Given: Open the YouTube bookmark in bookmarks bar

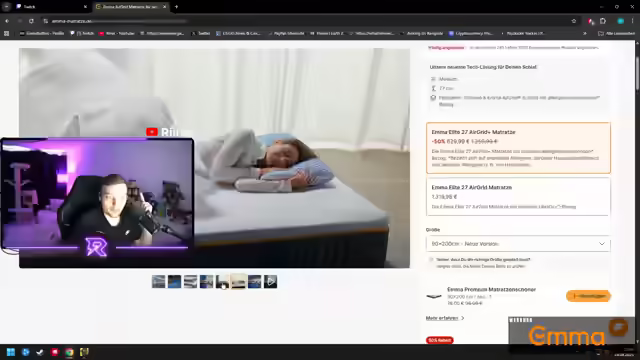Looking at the screenshot, I should (116, 33).
